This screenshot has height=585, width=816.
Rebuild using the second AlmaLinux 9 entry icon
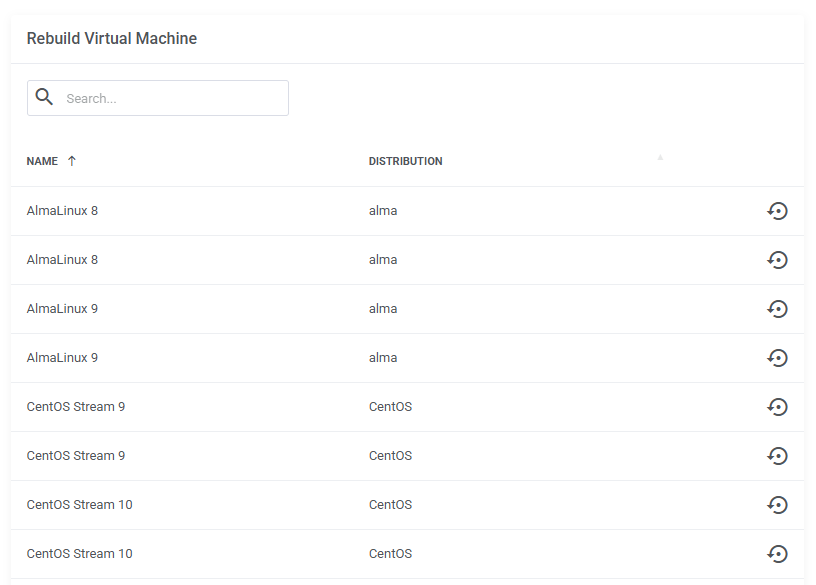[777, 358]
